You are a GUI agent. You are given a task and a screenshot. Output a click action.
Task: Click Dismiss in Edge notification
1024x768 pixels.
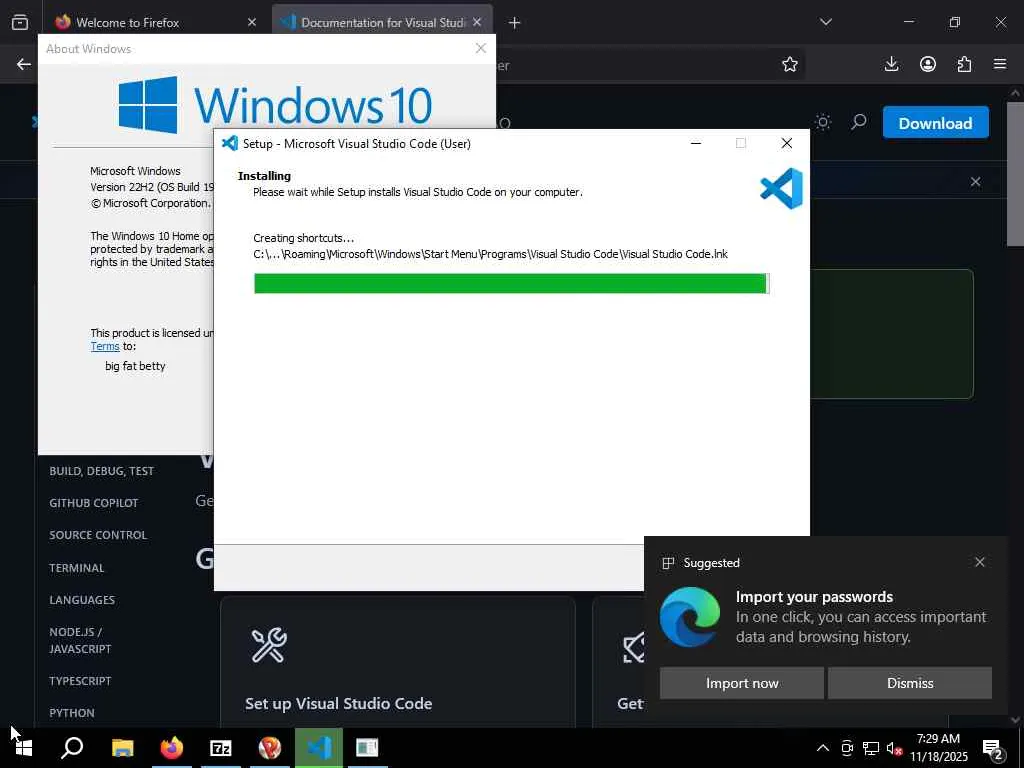click(910, 683)
